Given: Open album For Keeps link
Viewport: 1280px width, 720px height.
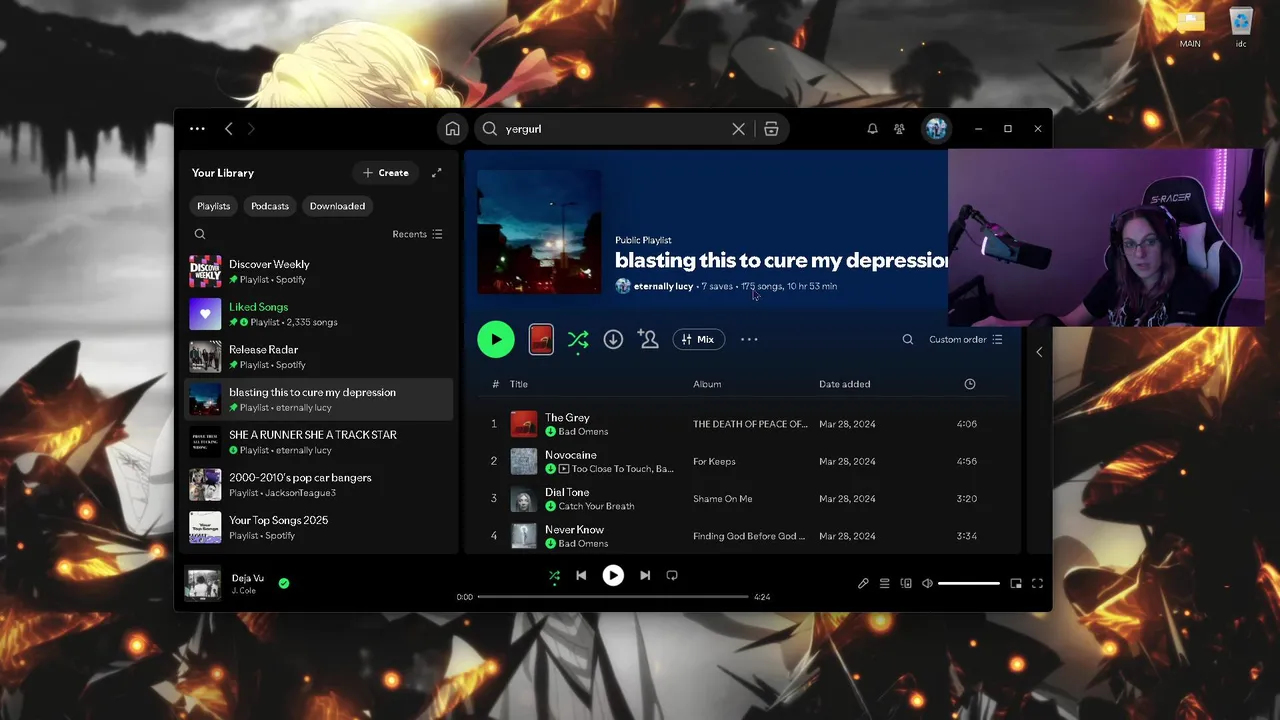Looking at the screenshot, I should pyautogui.click(x=714, y=461).
